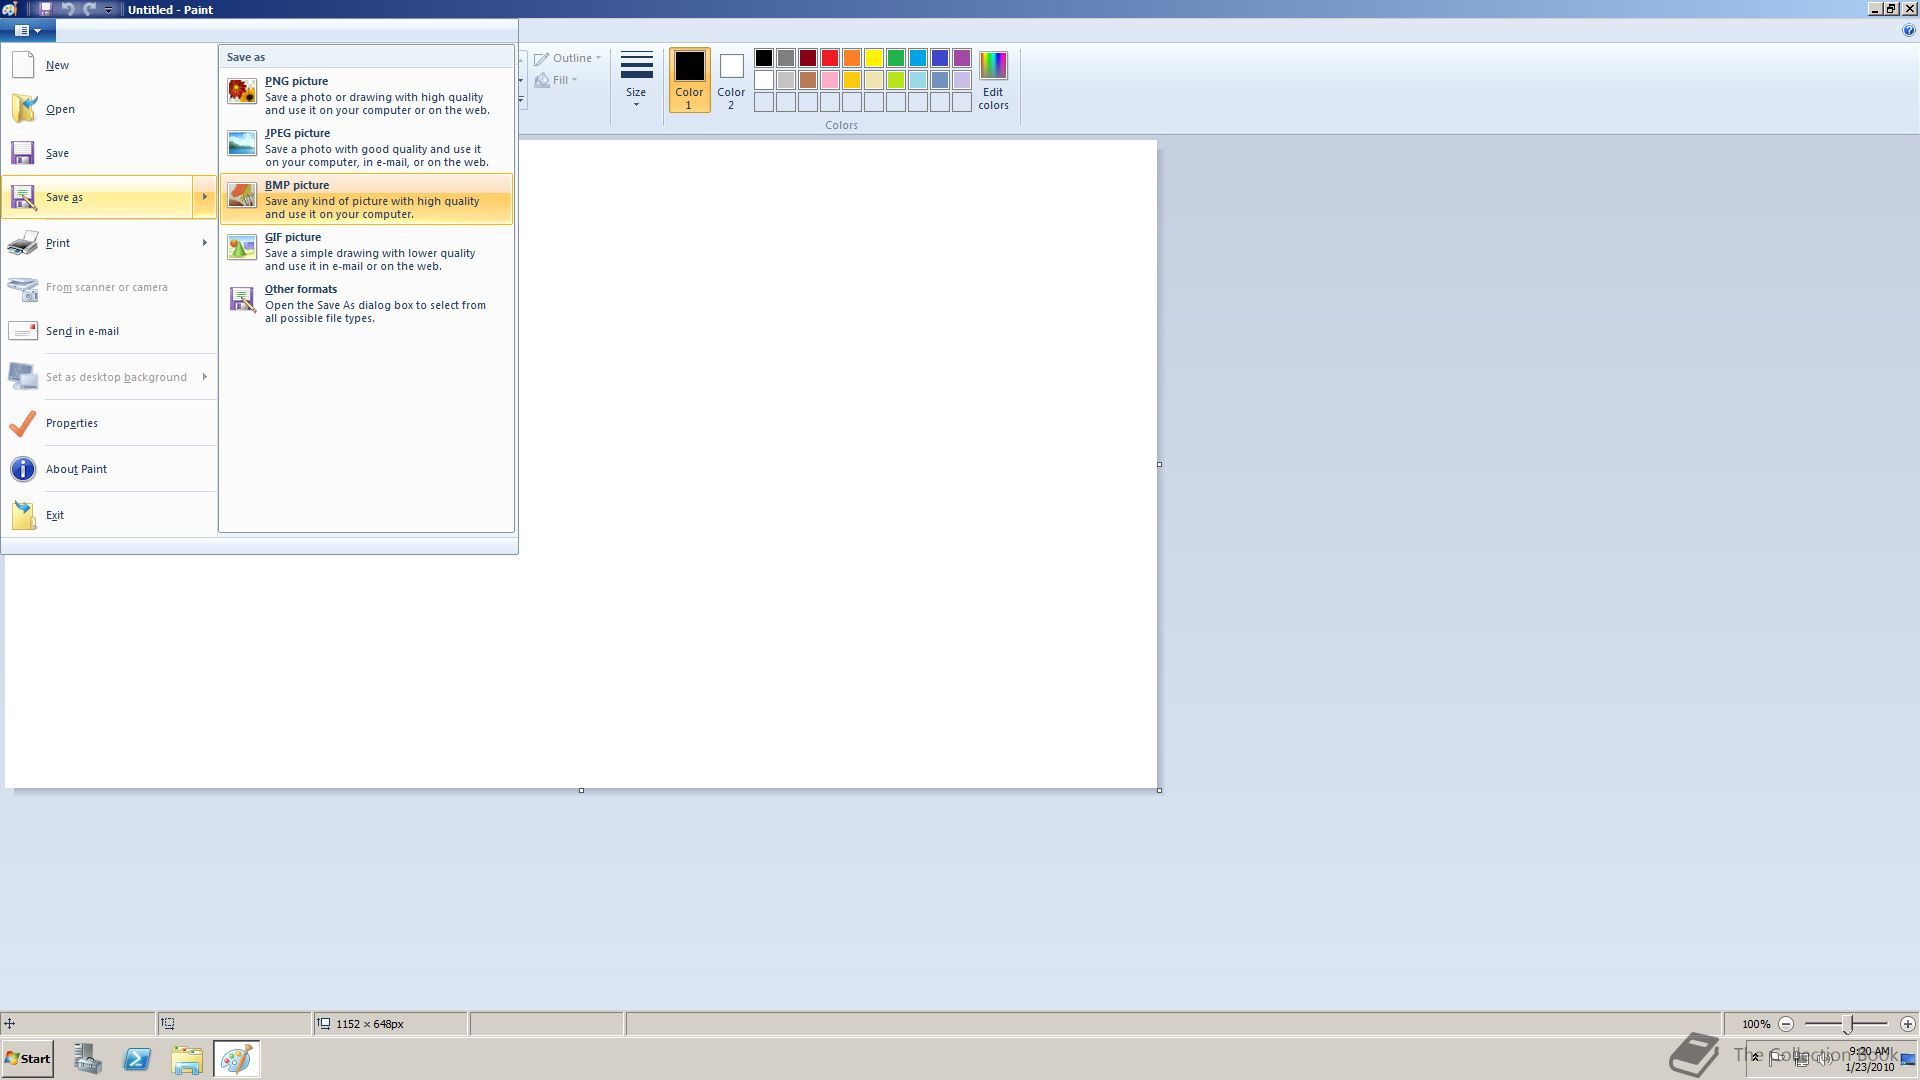1920x1080 pixels.
Task: Choose Open from the Paint menu
Action: (110, 109)
